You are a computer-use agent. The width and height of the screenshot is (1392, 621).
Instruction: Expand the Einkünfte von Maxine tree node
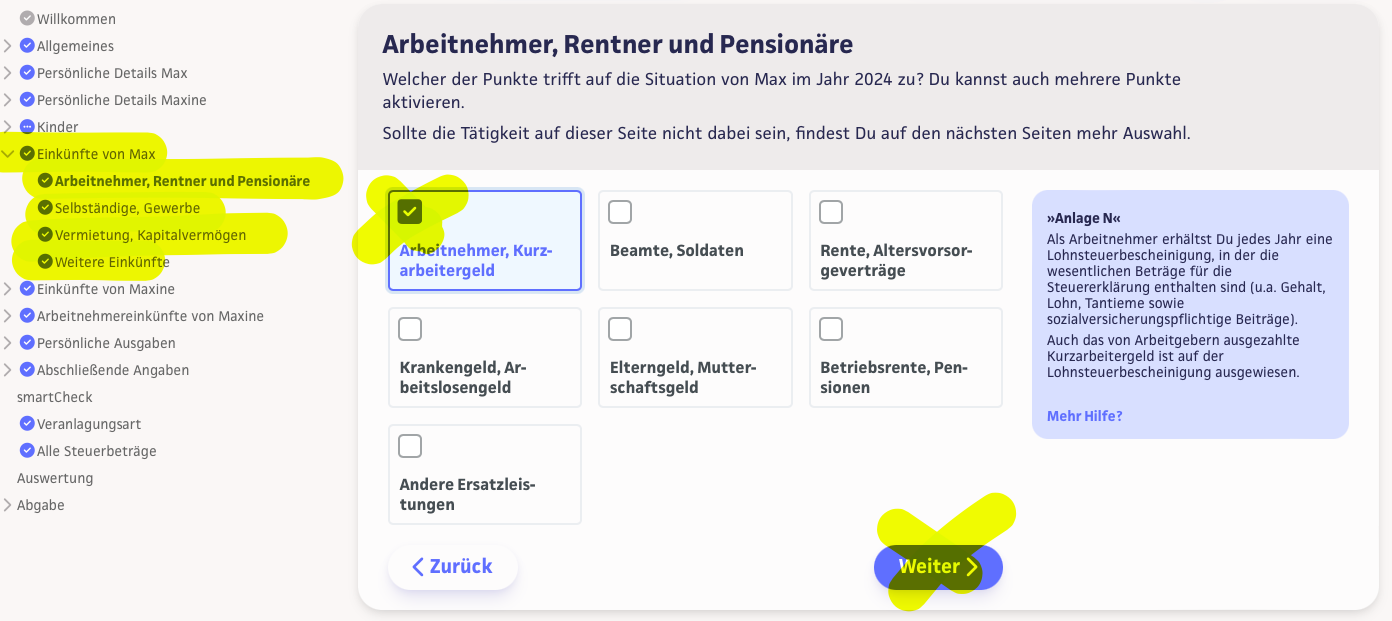pyautogui.click(x=8, y=289)
